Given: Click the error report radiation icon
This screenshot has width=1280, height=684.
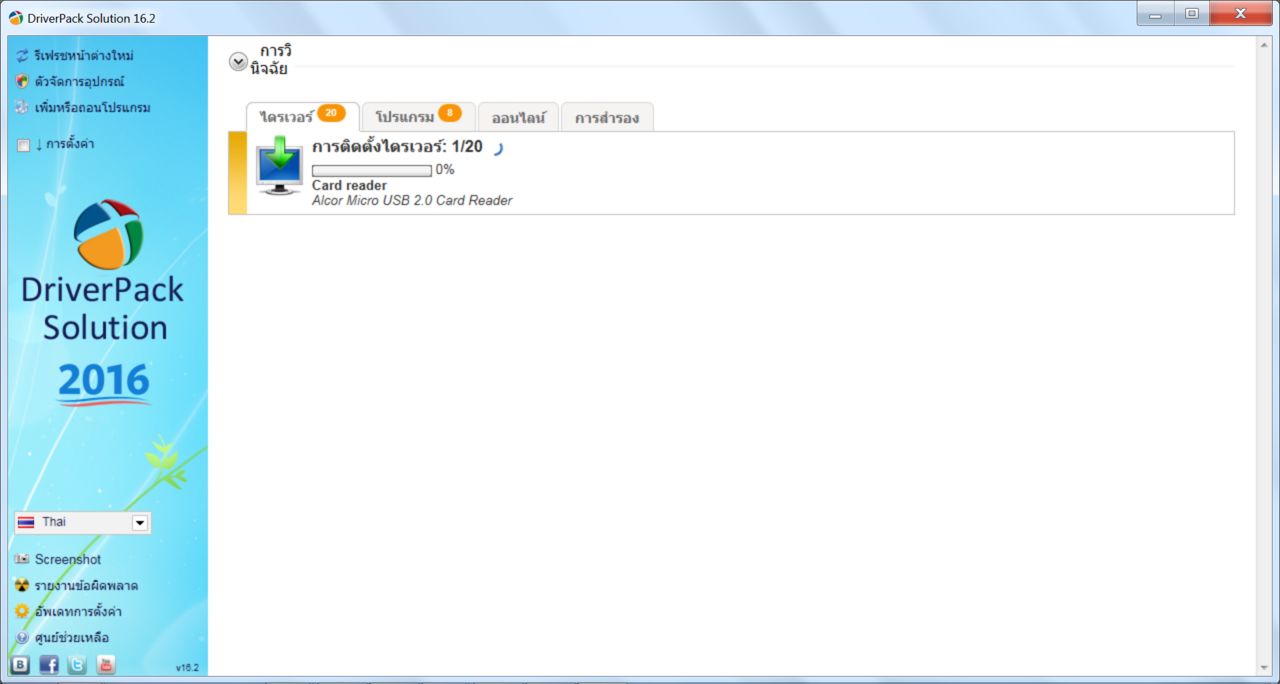Looking at the screenshot, I should (22, 585).
